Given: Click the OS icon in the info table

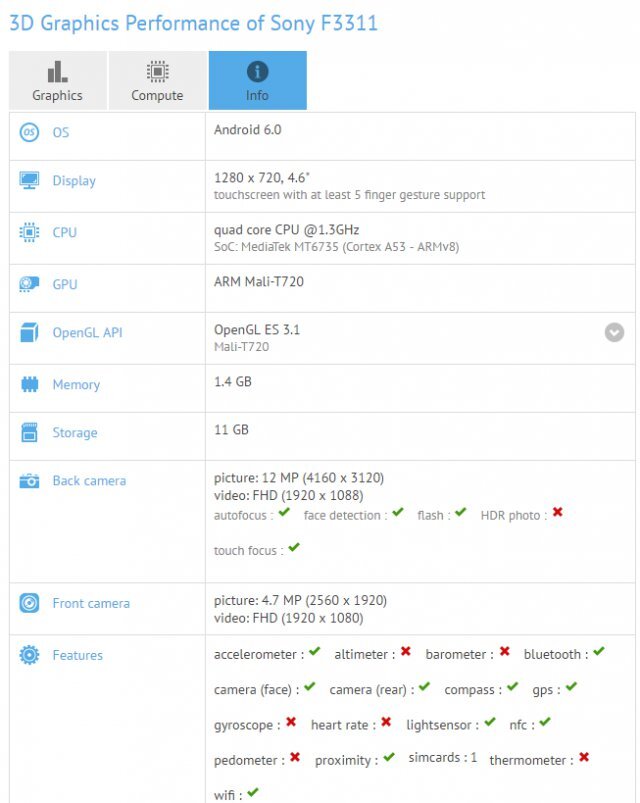Looking at the screenshot, I should (30, 132).
